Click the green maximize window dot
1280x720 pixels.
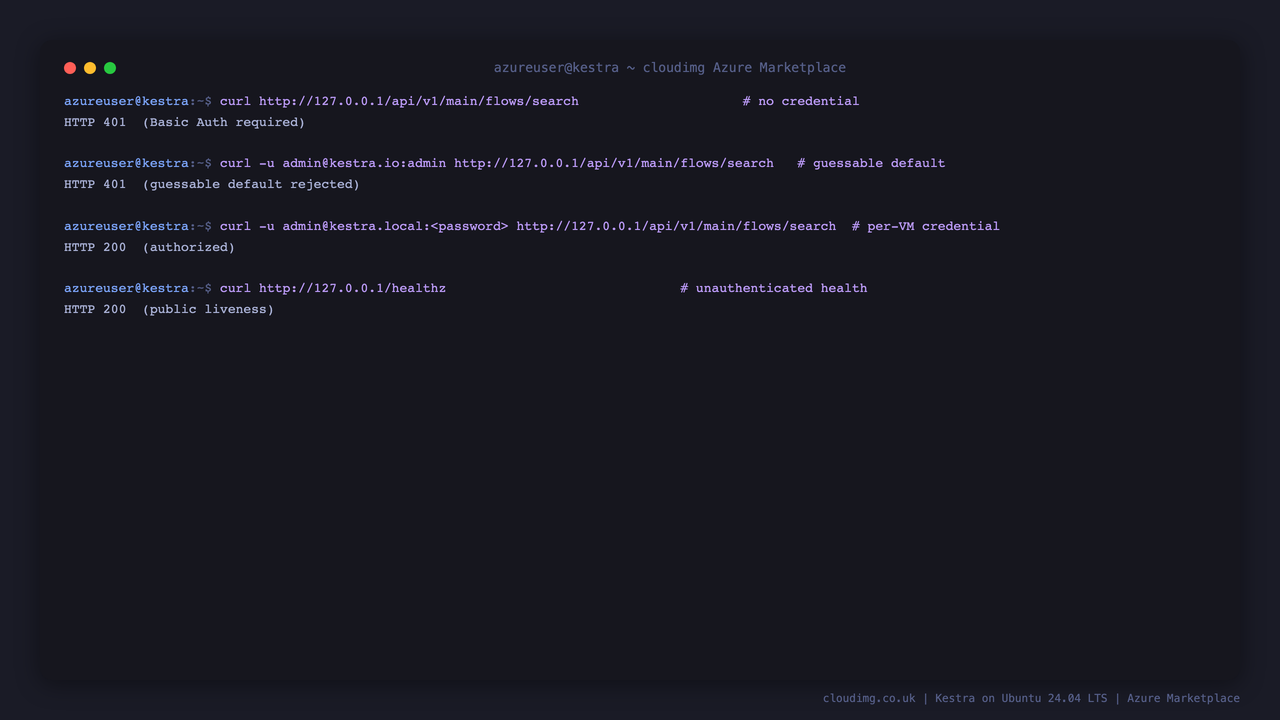110,68
